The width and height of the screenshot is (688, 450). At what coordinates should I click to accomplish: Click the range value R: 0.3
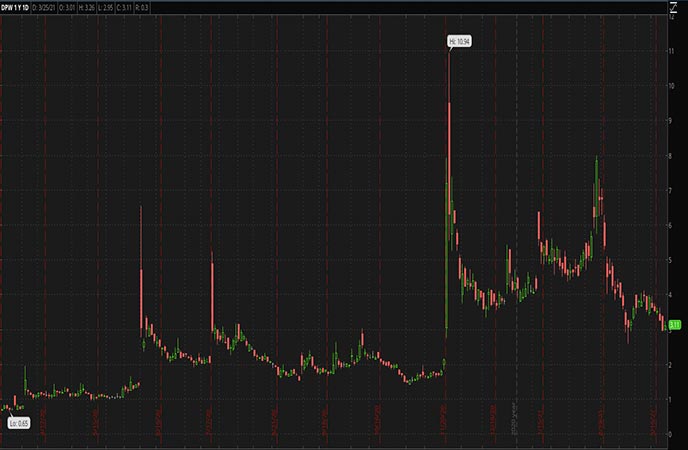coord(142,8)
